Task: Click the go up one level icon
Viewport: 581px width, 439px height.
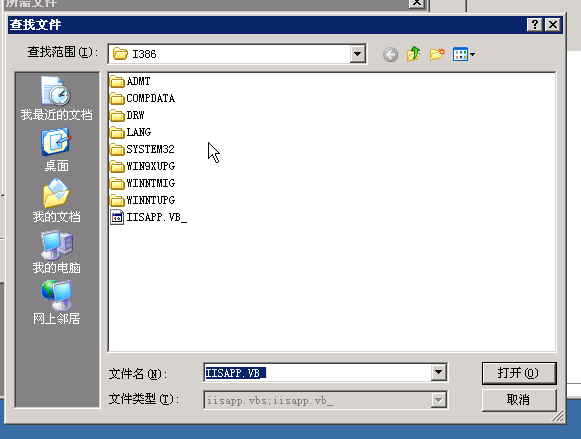Action: [414, 54]
